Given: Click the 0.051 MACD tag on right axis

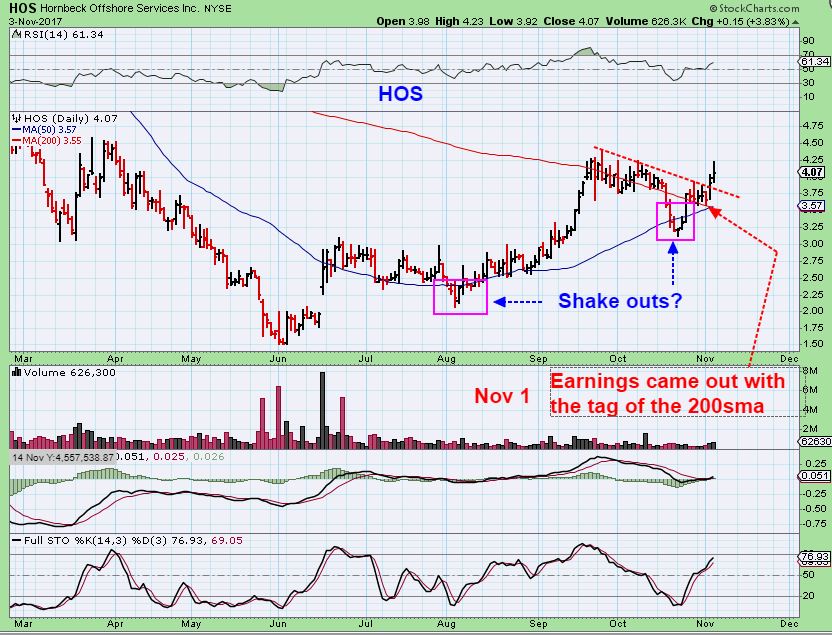Looking at the screenshot, I should (813, 476).
